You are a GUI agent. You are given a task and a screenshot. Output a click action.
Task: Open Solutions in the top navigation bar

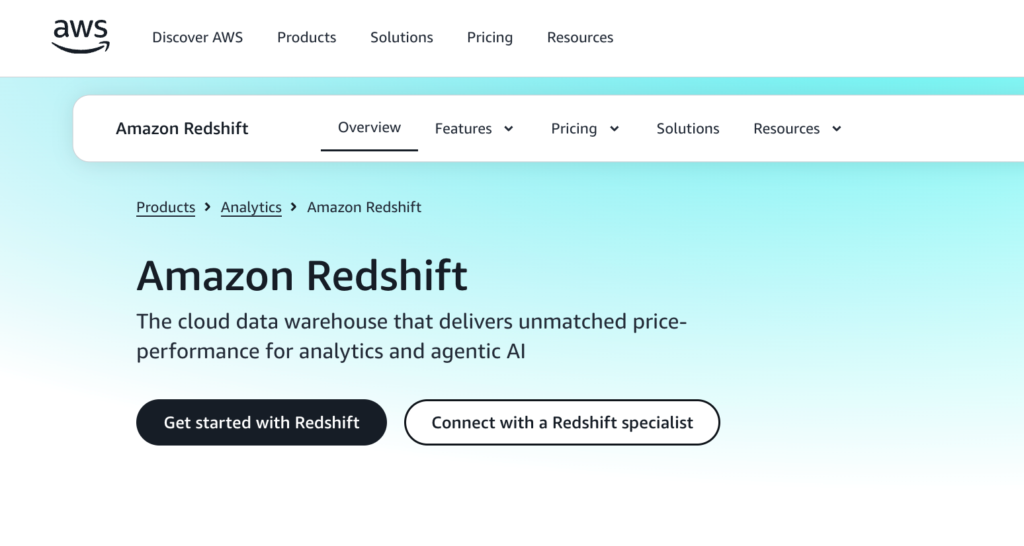pos(401,38)
